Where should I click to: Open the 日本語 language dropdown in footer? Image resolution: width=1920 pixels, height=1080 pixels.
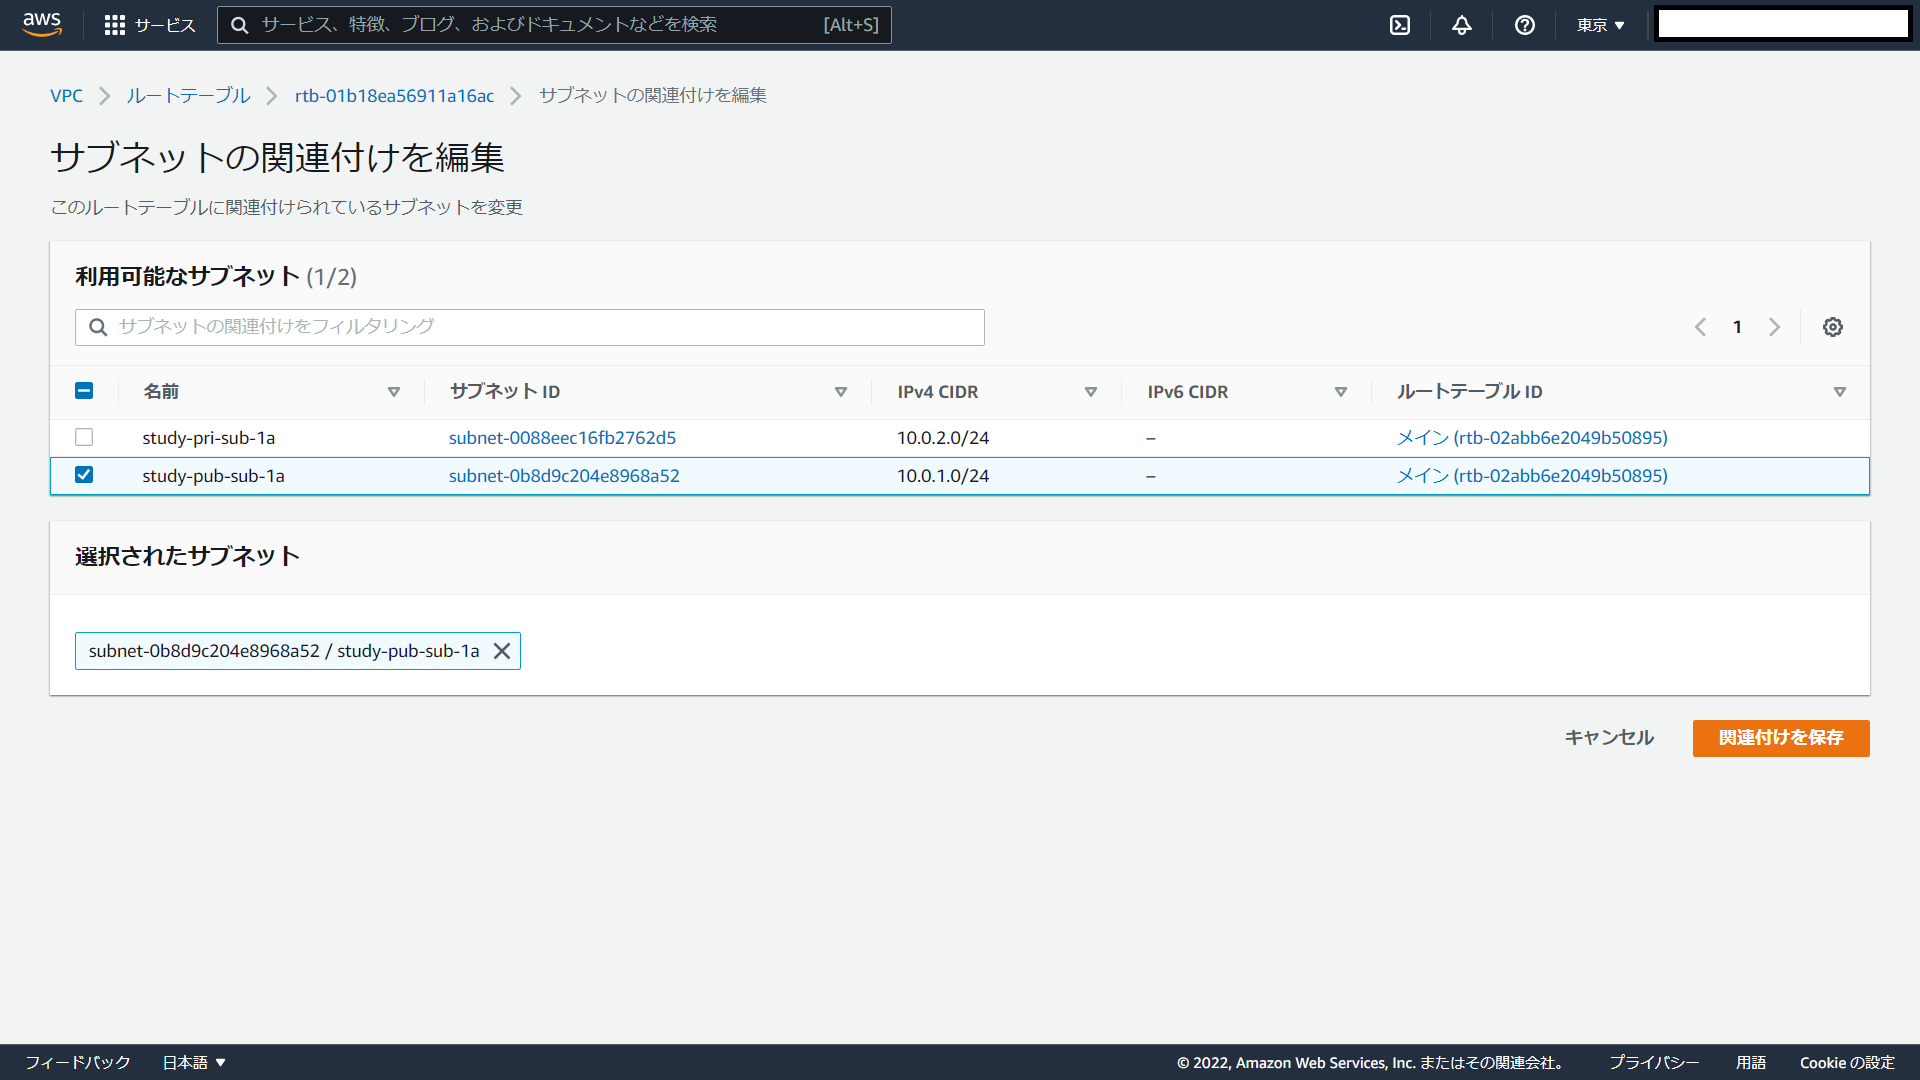pos(194,1062)
